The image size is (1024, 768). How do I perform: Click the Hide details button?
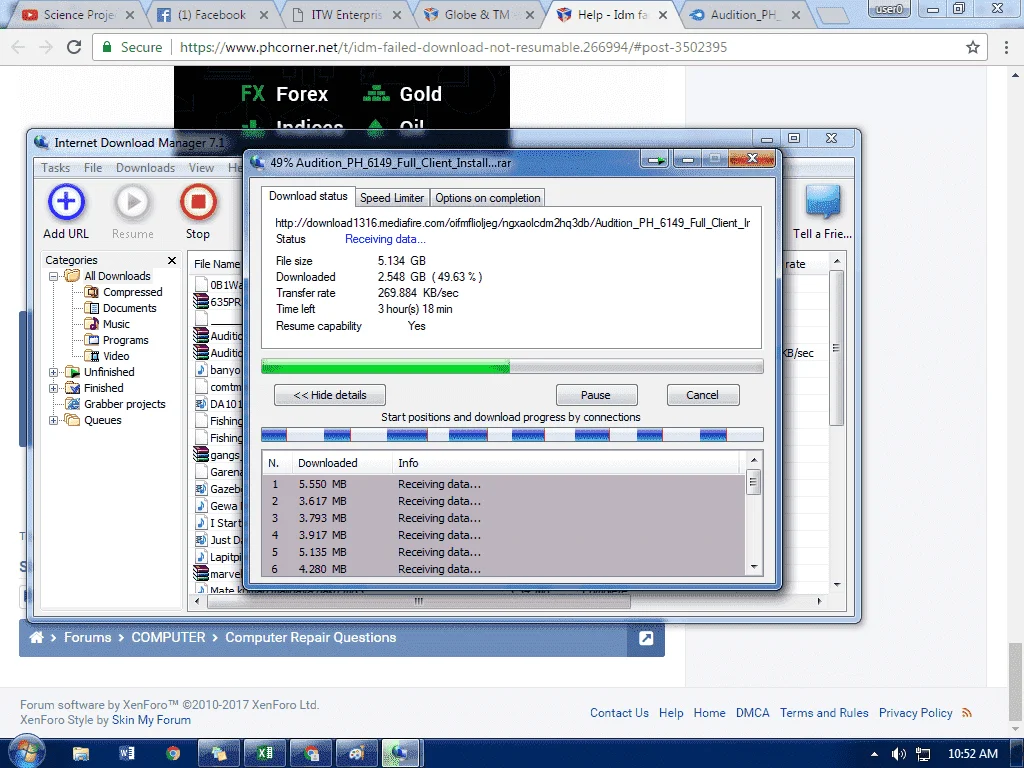click(330, 395)
